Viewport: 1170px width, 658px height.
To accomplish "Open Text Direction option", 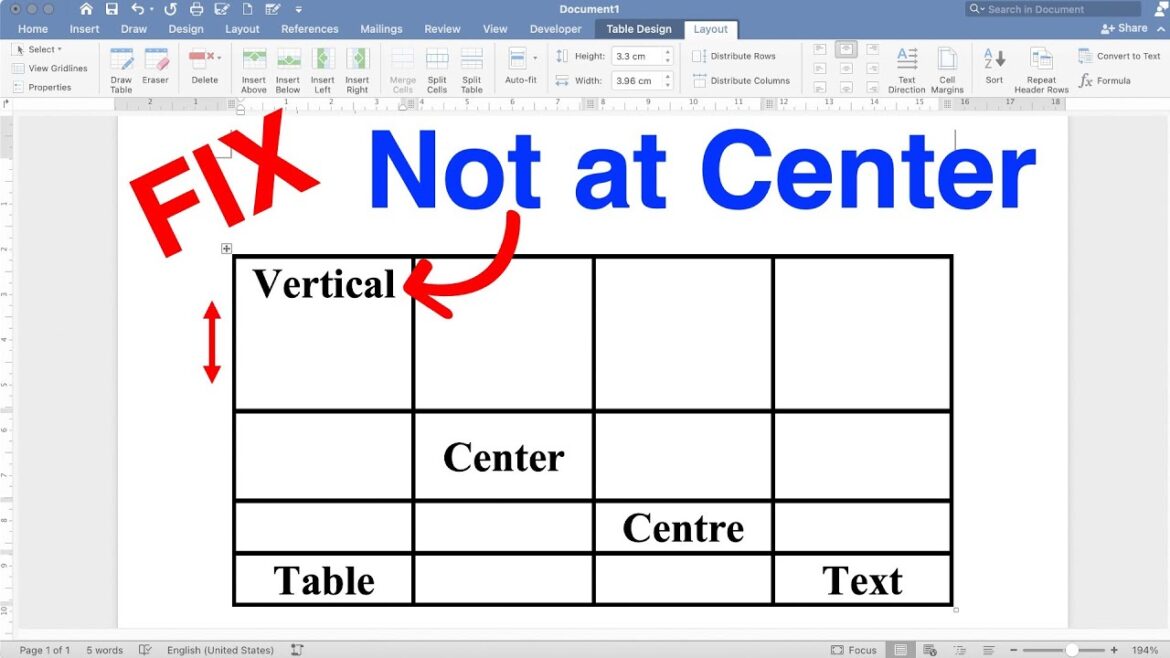I will pos(907,68).
